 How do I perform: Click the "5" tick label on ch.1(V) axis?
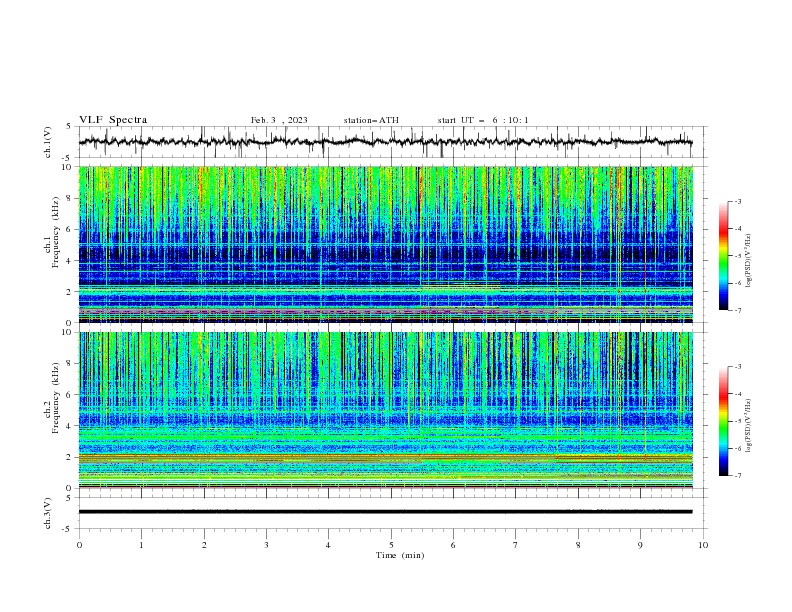69,127
